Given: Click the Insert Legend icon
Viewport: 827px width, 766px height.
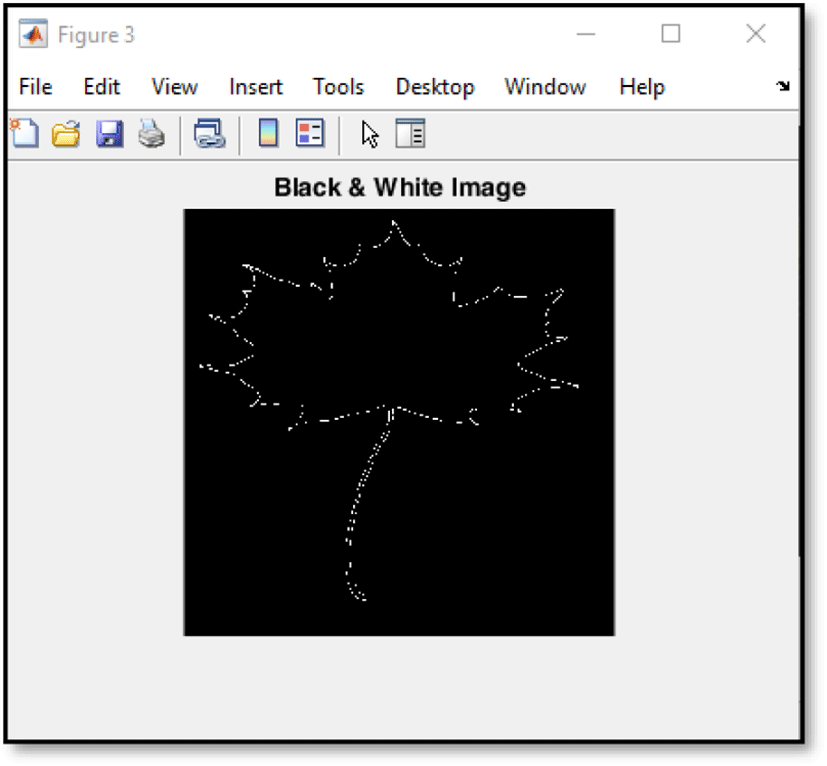Looking at the screenshot, I should coord(310,133).
